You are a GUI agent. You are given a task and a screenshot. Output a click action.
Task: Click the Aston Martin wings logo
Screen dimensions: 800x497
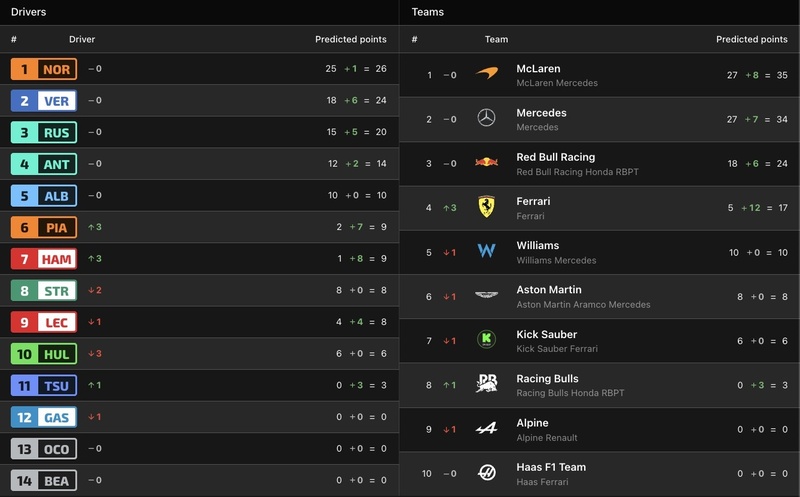[x=486, y=296]
